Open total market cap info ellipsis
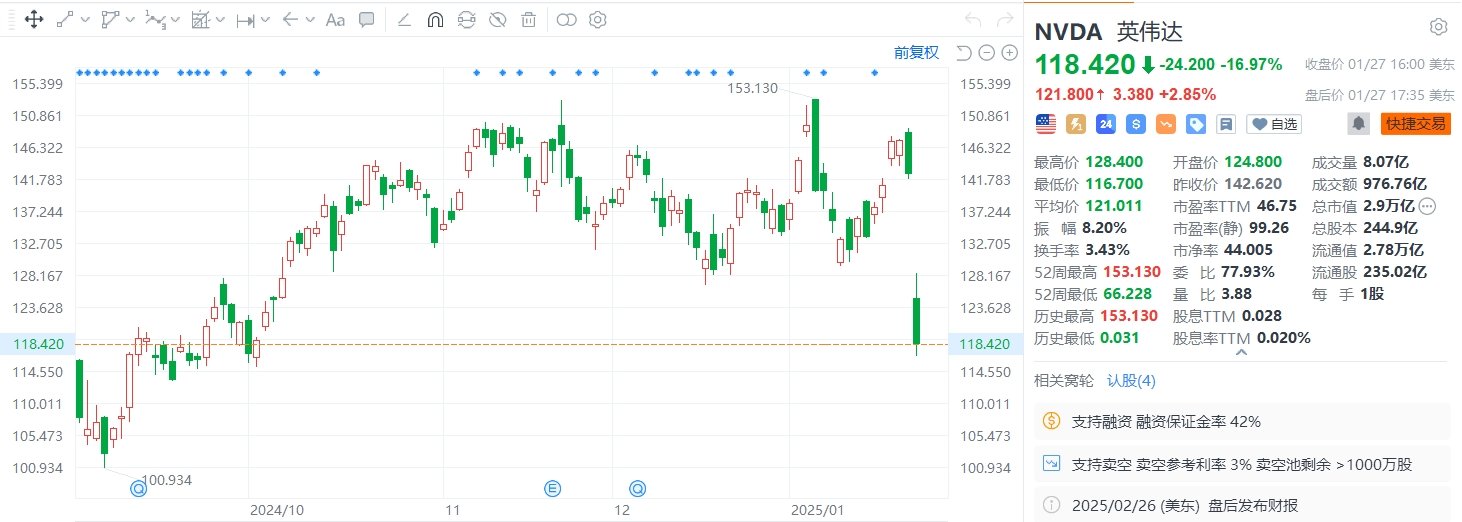Image resolution: width=1462 pixels, height=522 pixels. pyautogui.click(x=1427, y=206)
